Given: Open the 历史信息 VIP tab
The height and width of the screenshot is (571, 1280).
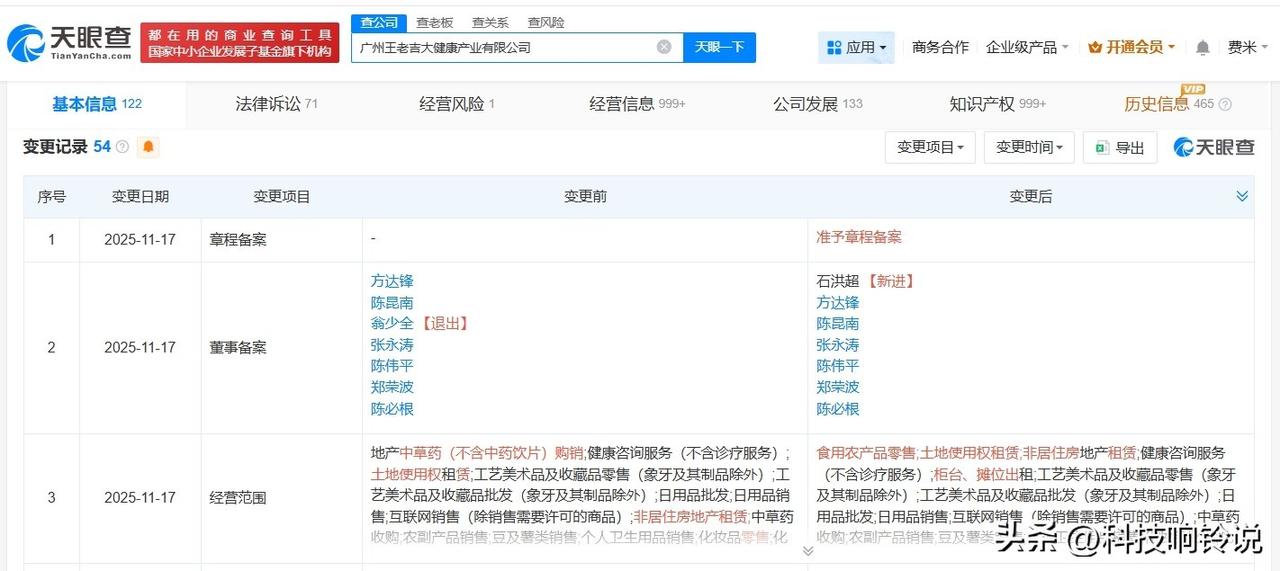Looking at the screenshot, I should tap(1169, 104).
